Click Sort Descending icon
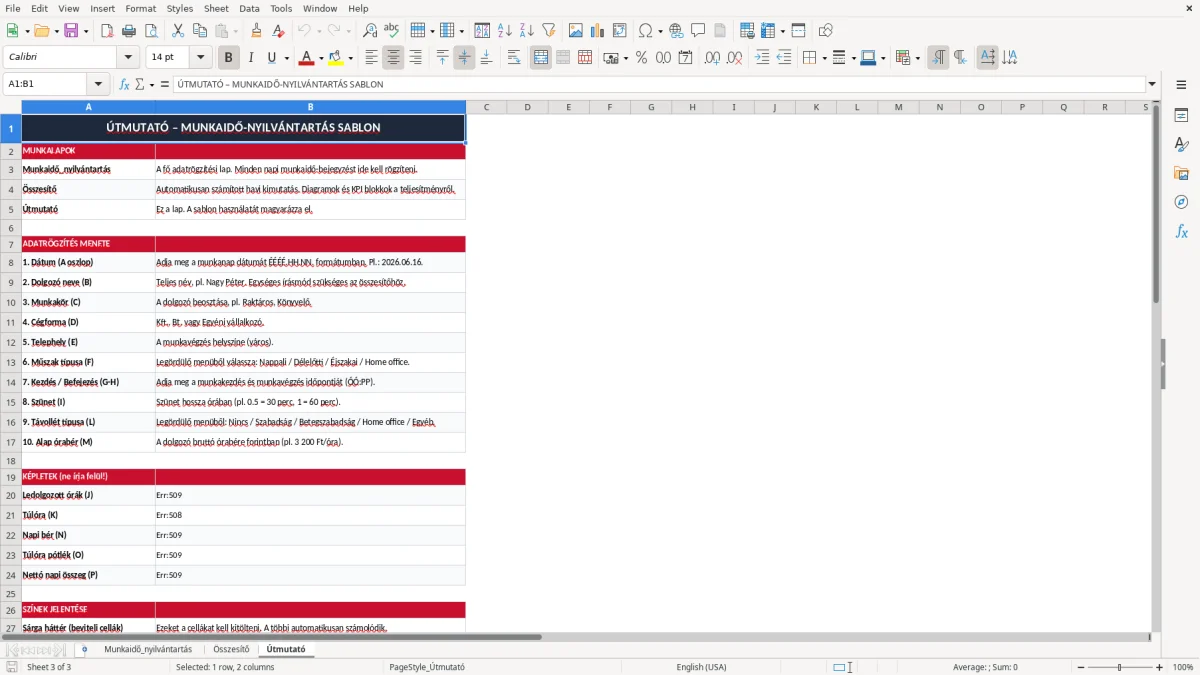This screenshot has height=675, width=1200. coord(527,31)
